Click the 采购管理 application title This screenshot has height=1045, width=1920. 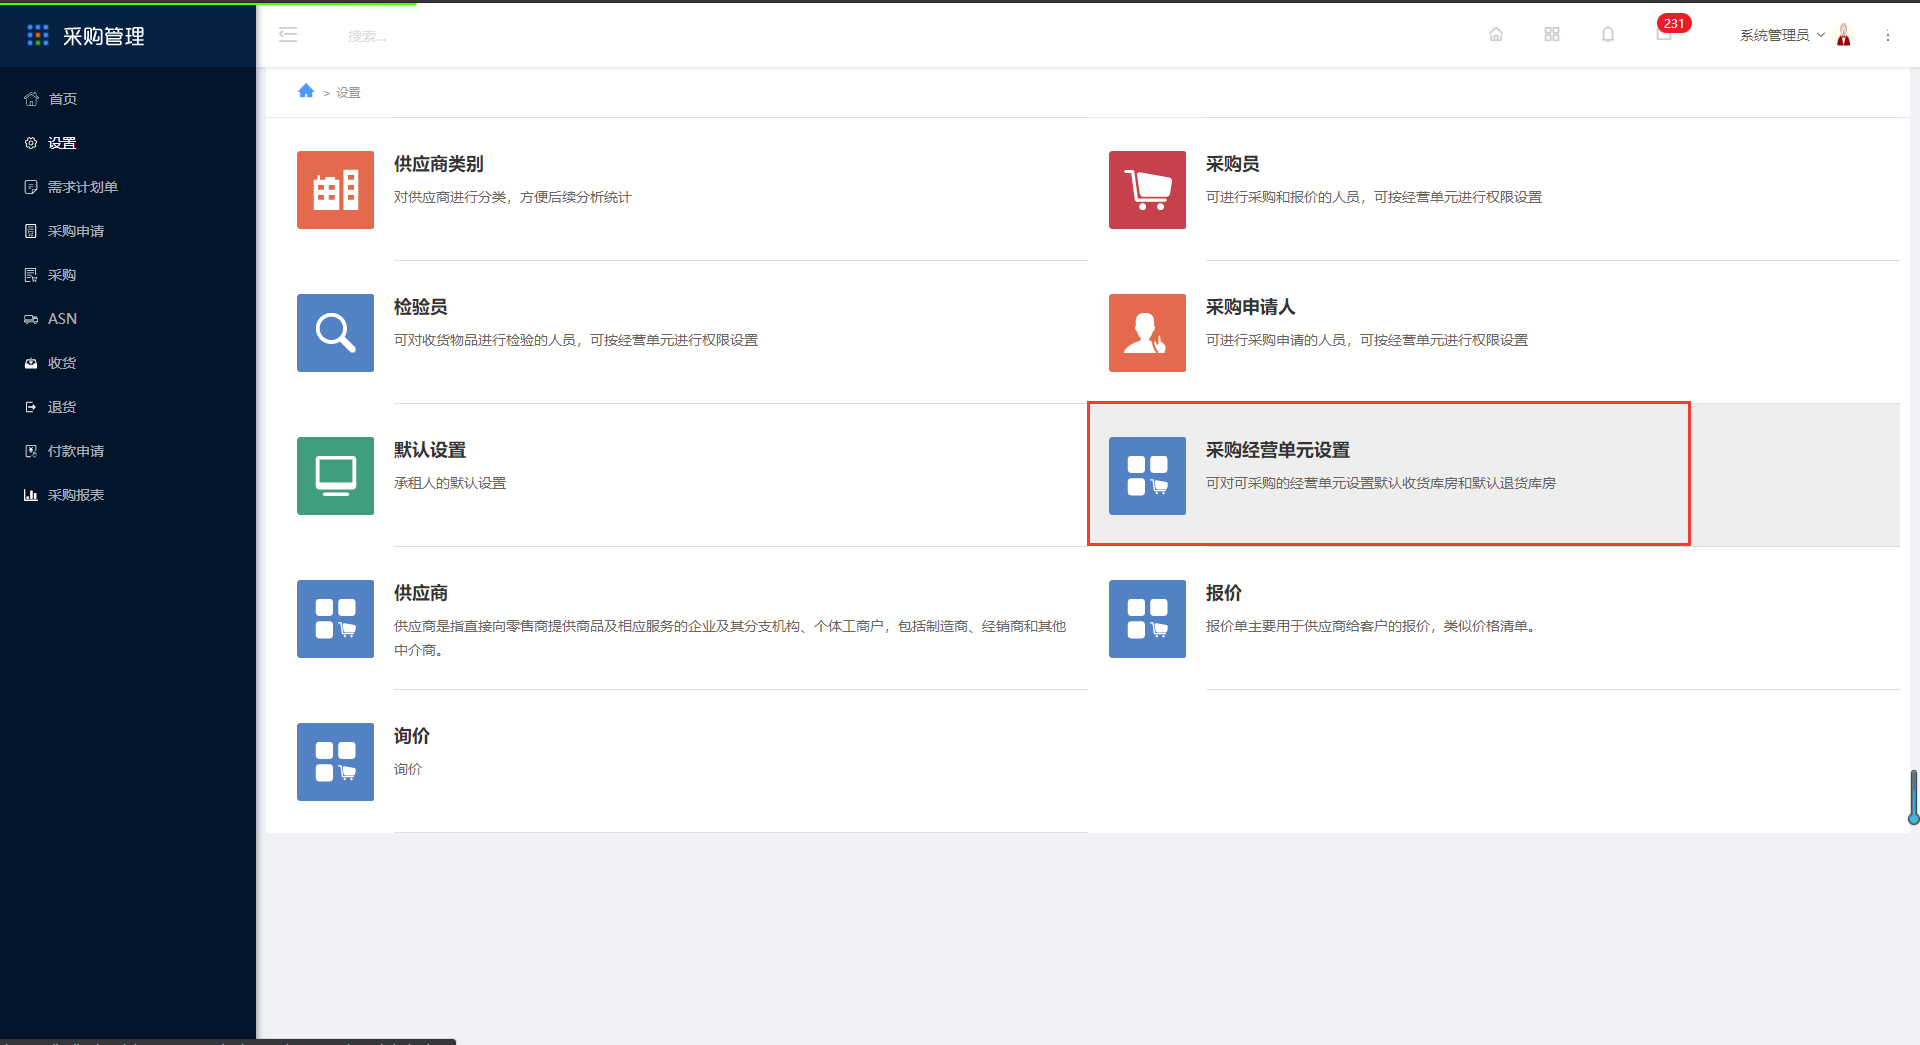[104, 36]
